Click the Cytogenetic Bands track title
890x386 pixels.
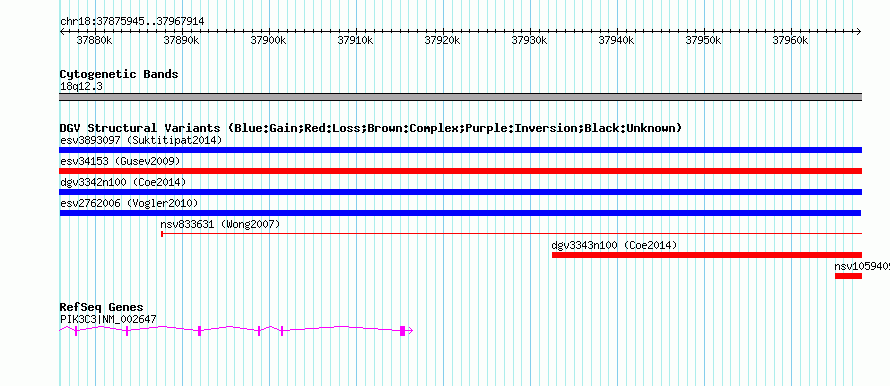click(x=119, y=74)
